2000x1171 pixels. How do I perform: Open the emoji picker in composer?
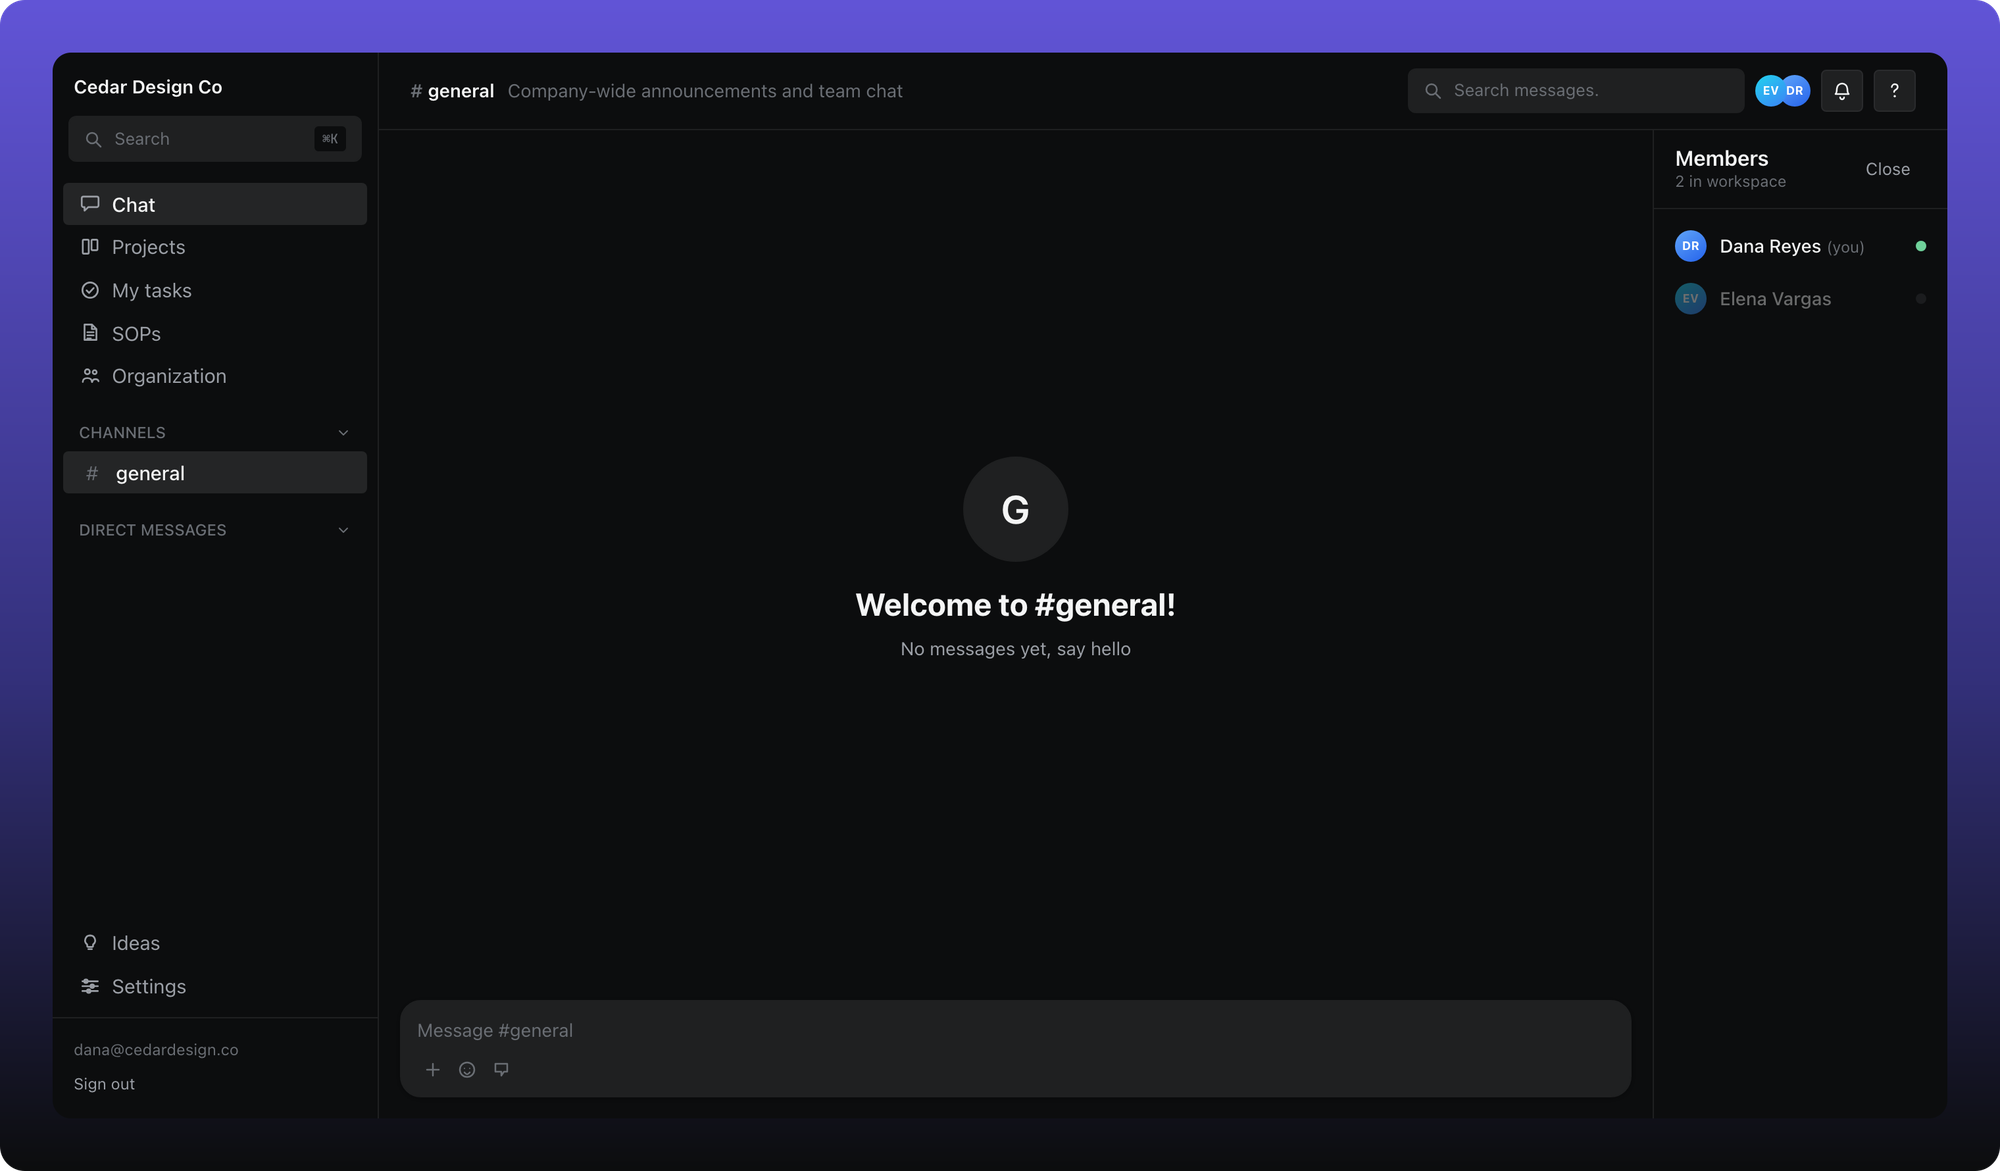coord(467,1070)
